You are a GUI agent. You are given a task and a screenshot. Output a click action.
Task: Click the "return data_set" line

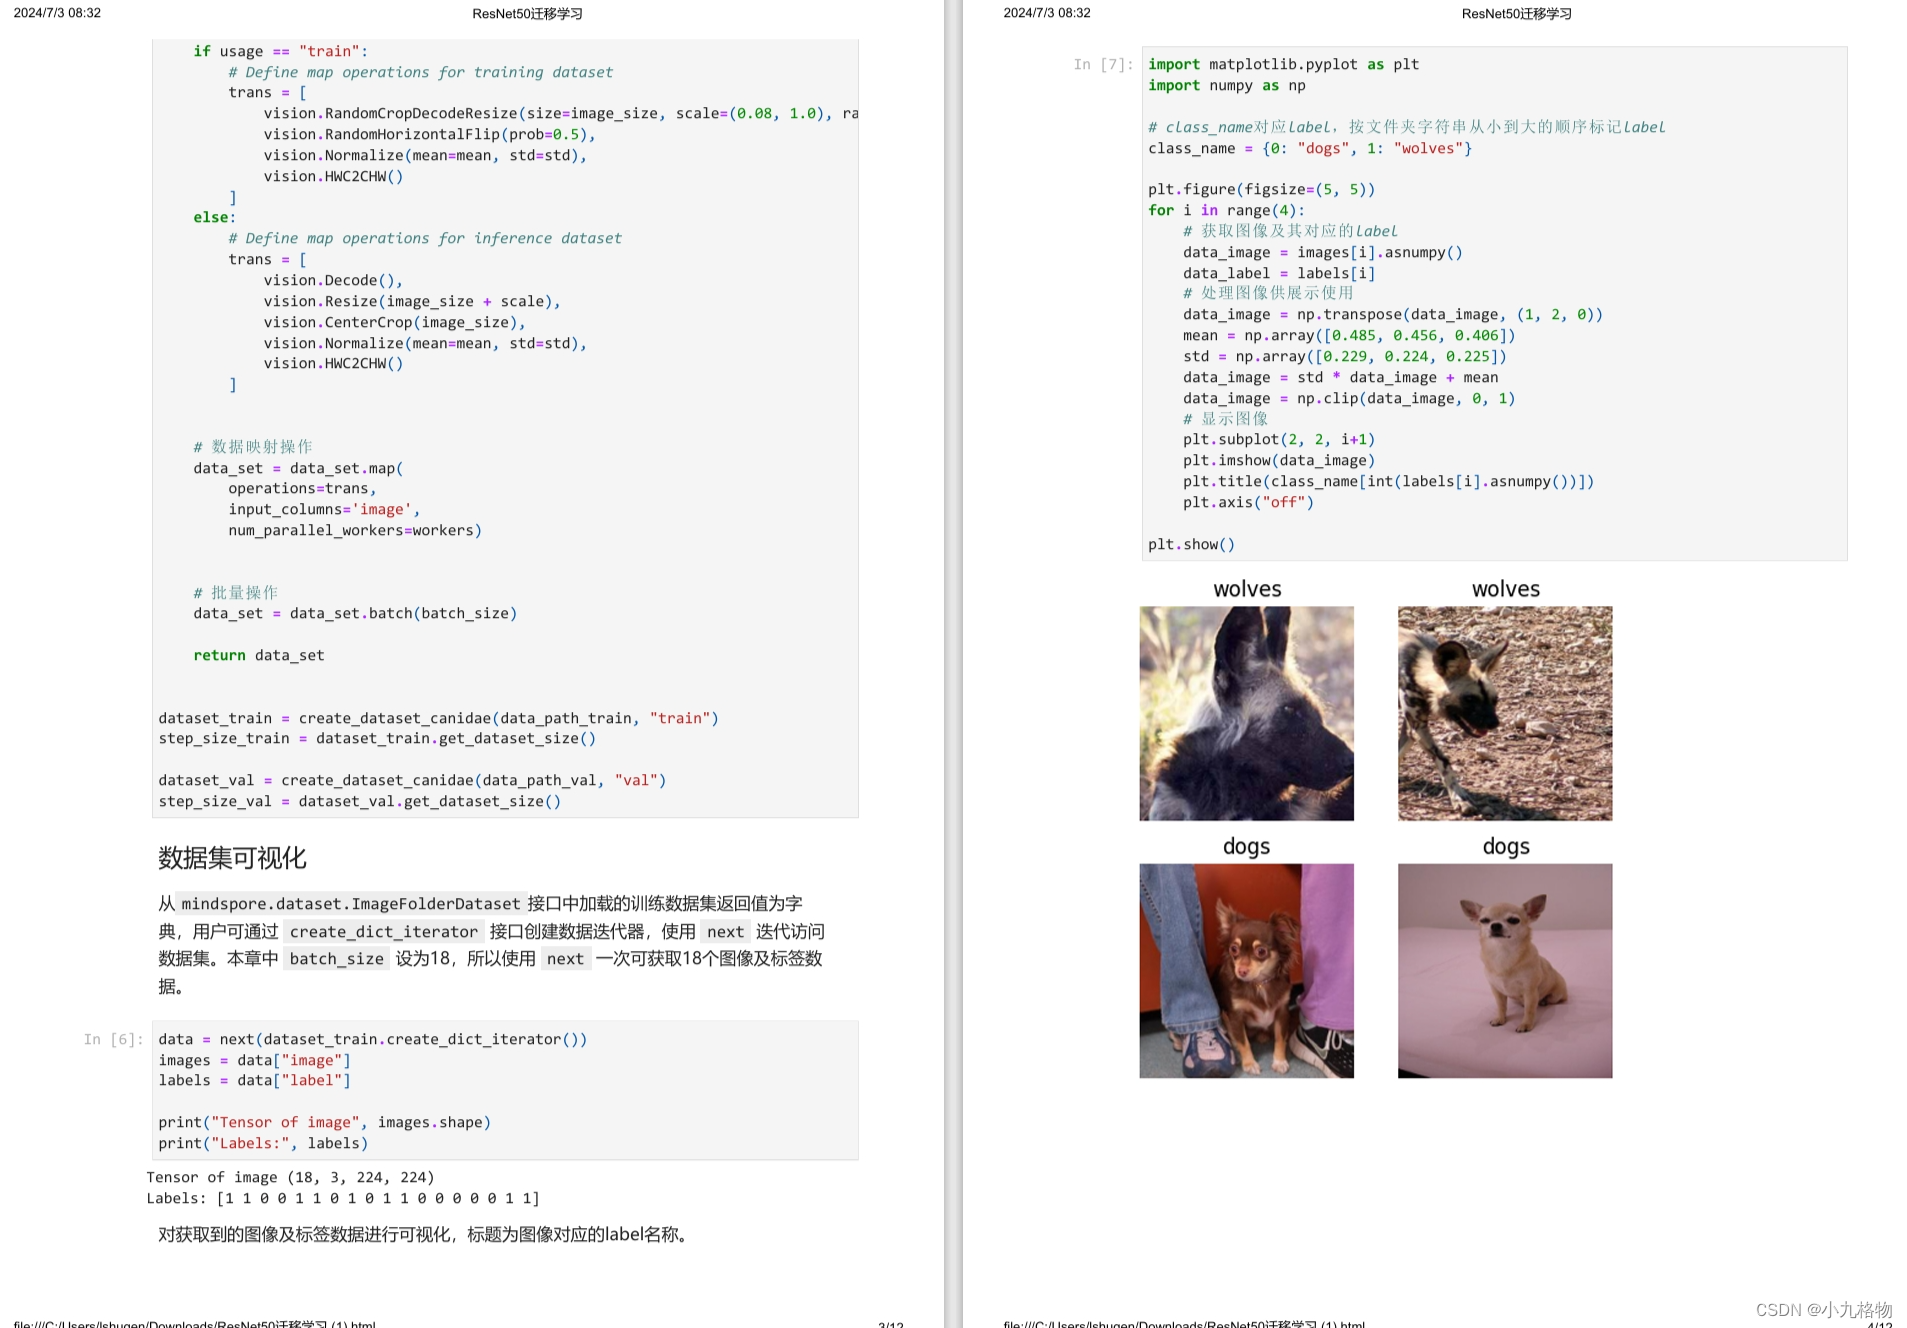point(259,655)
